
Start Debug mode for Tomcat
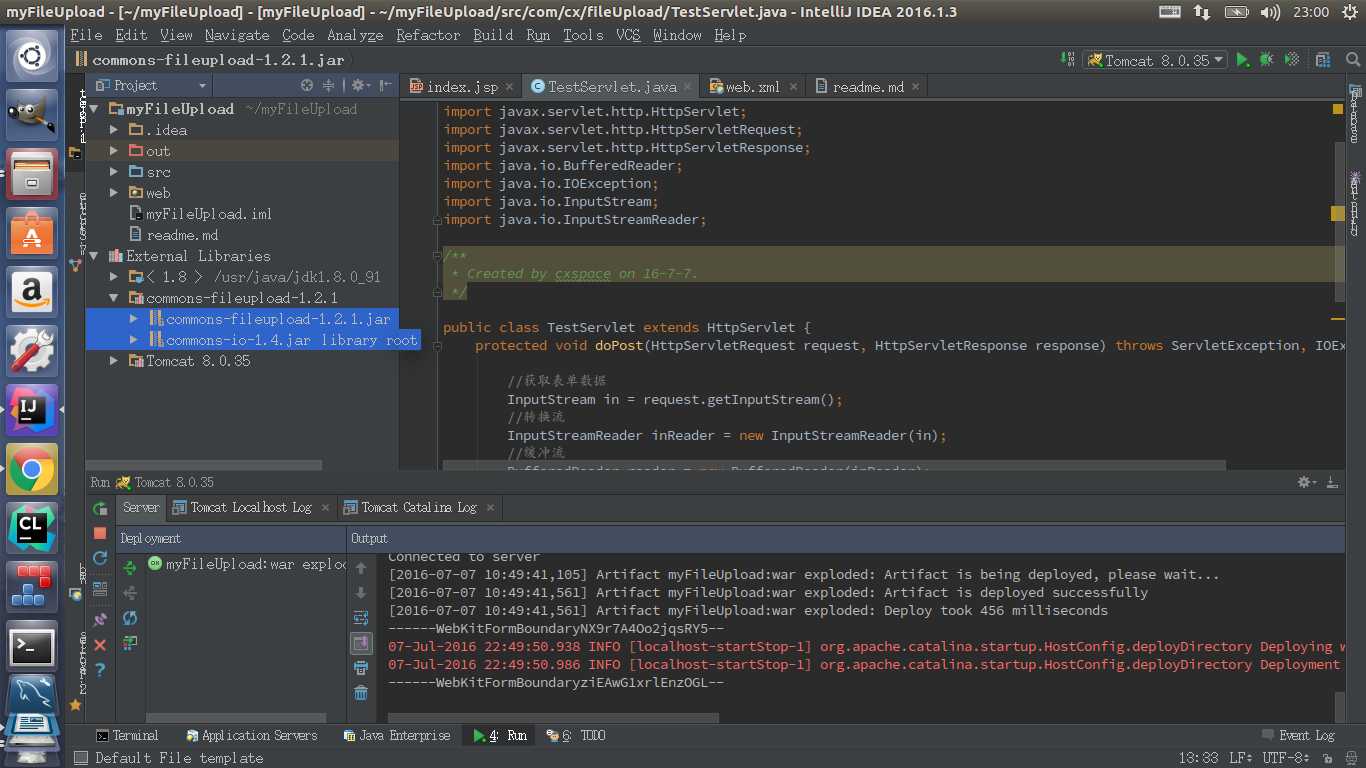1267,60
